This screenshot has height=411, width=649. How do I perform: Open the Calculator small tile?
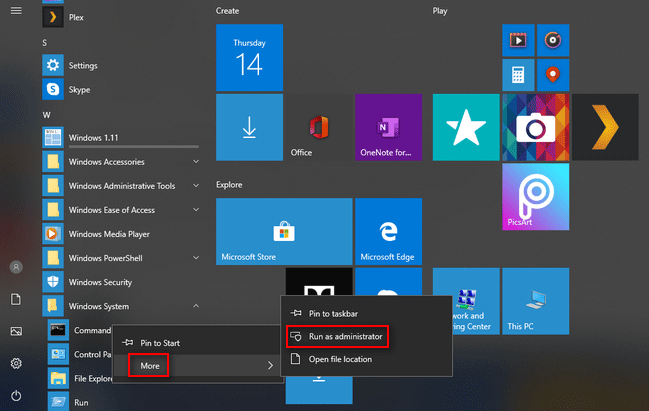coord(518,75)
